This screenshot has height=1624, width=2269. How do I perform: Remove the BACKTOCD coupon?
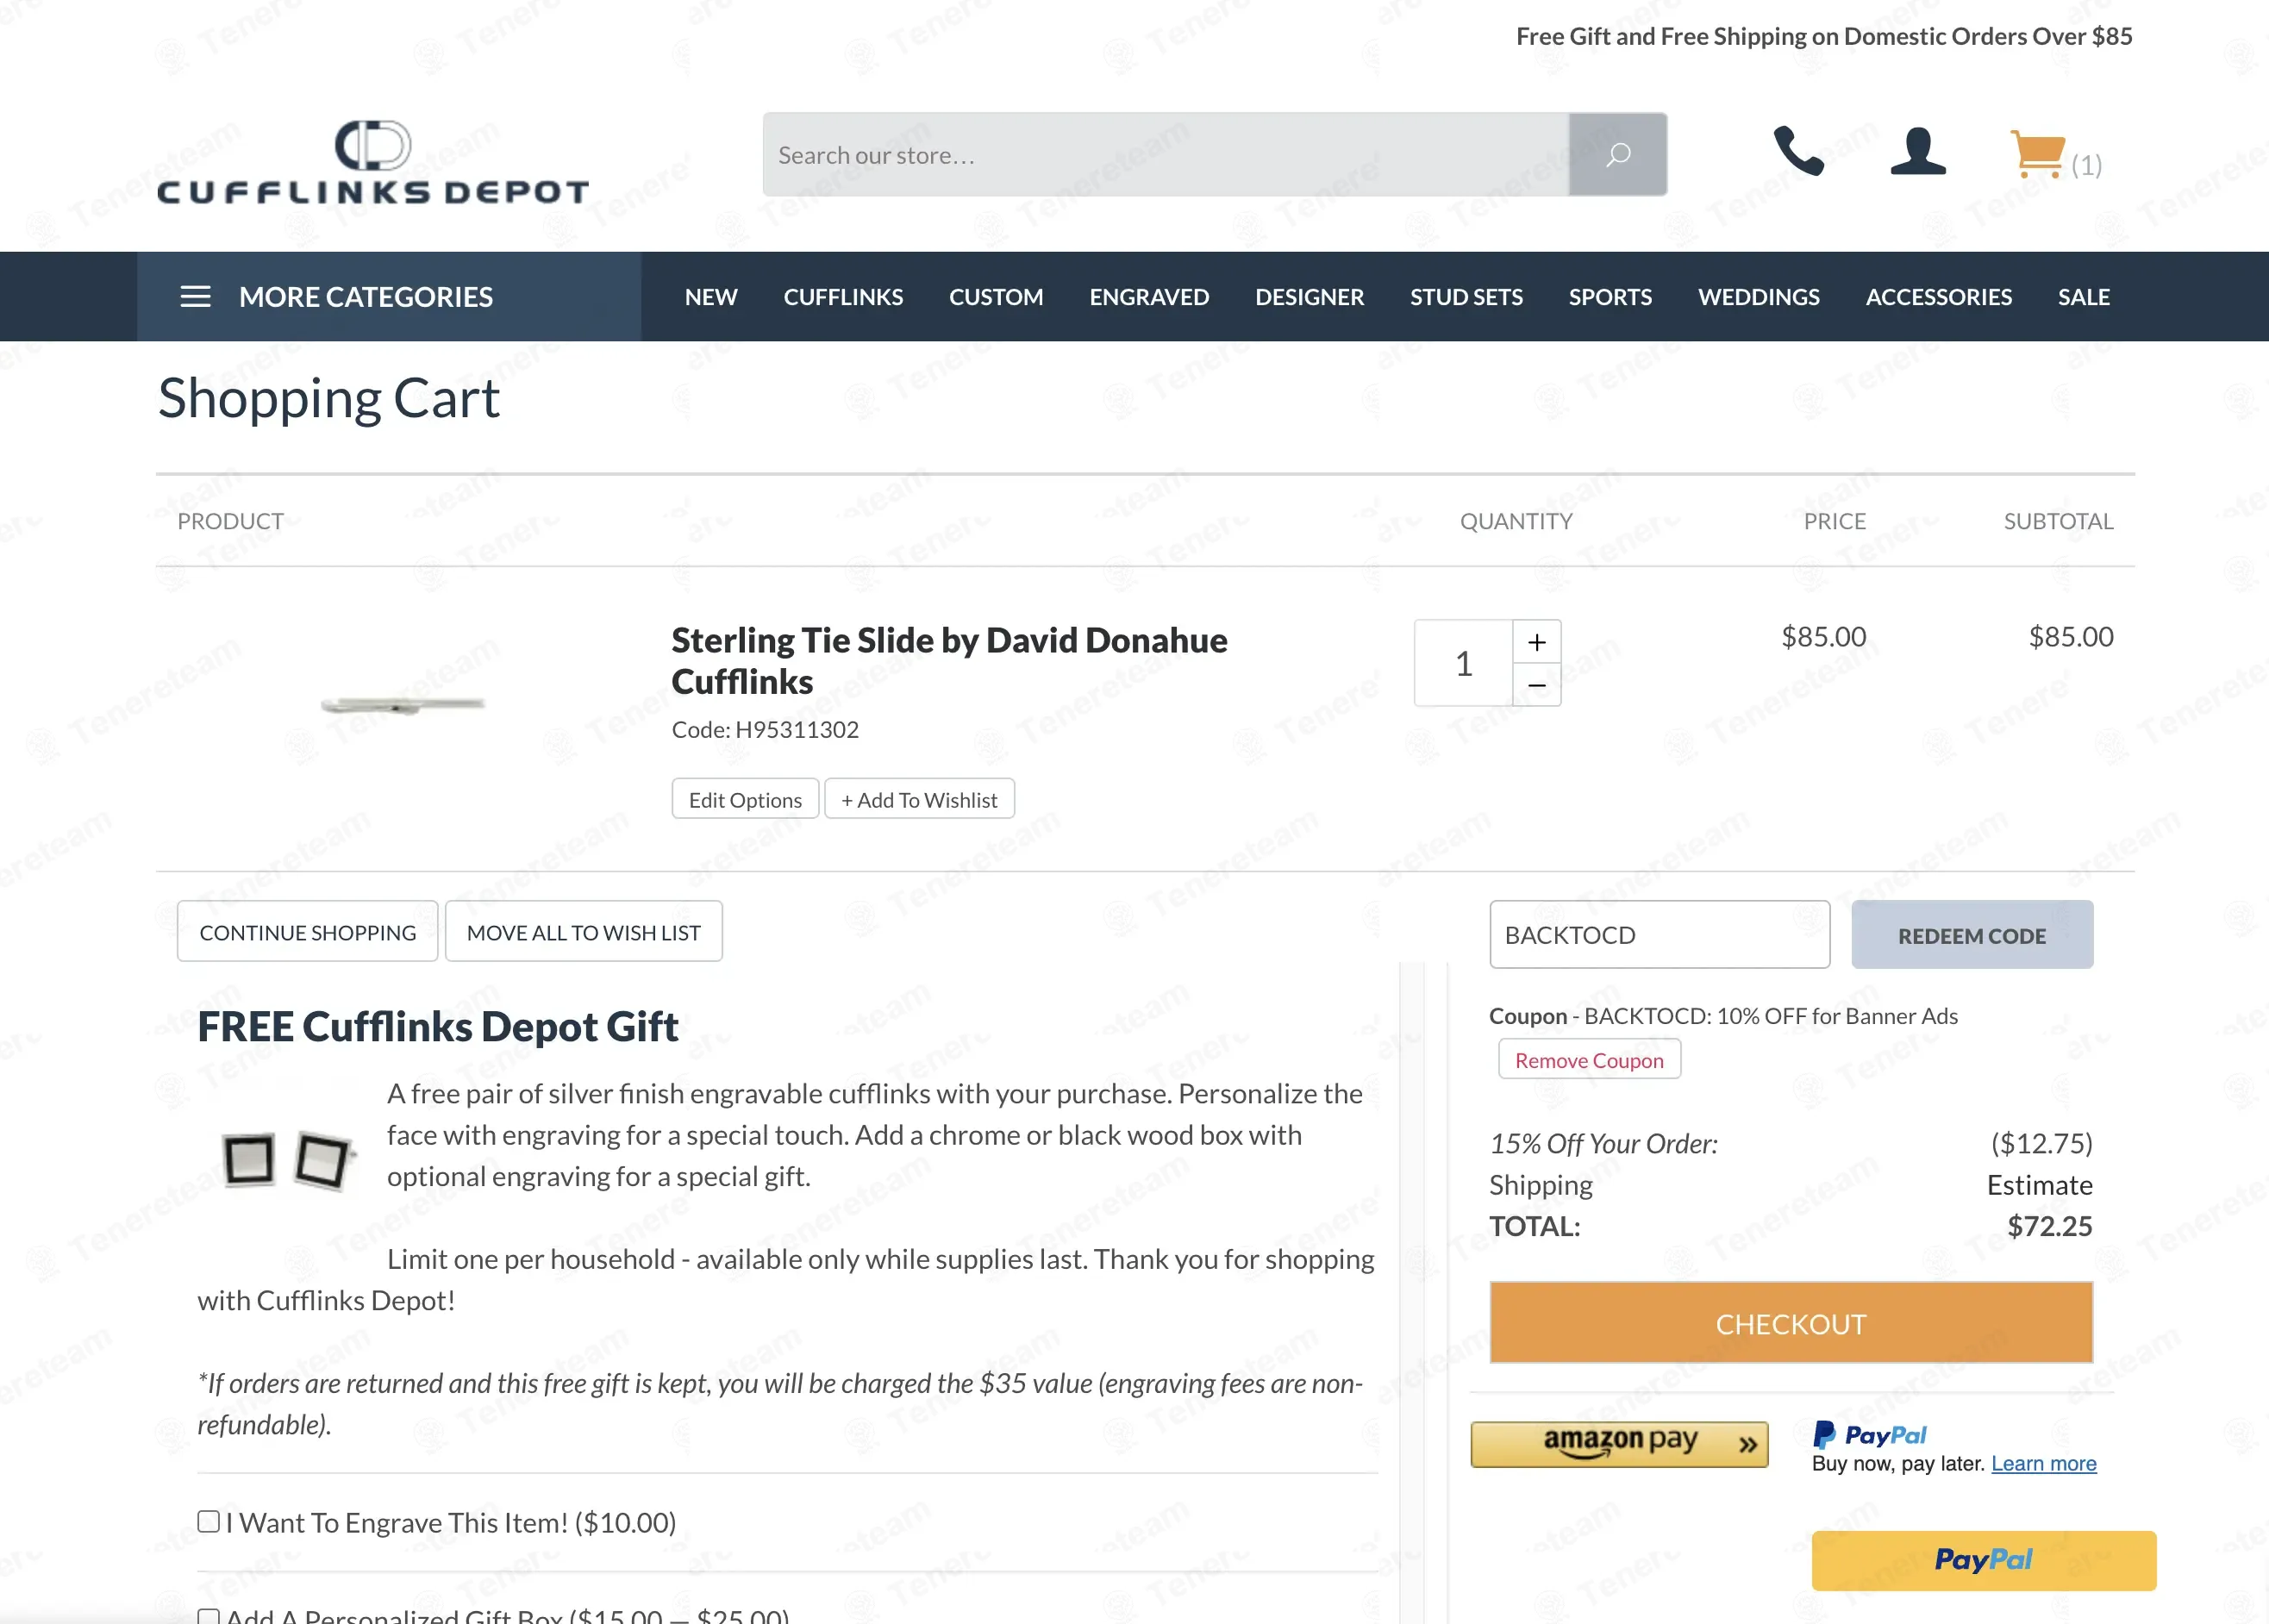[1589, 1060]
